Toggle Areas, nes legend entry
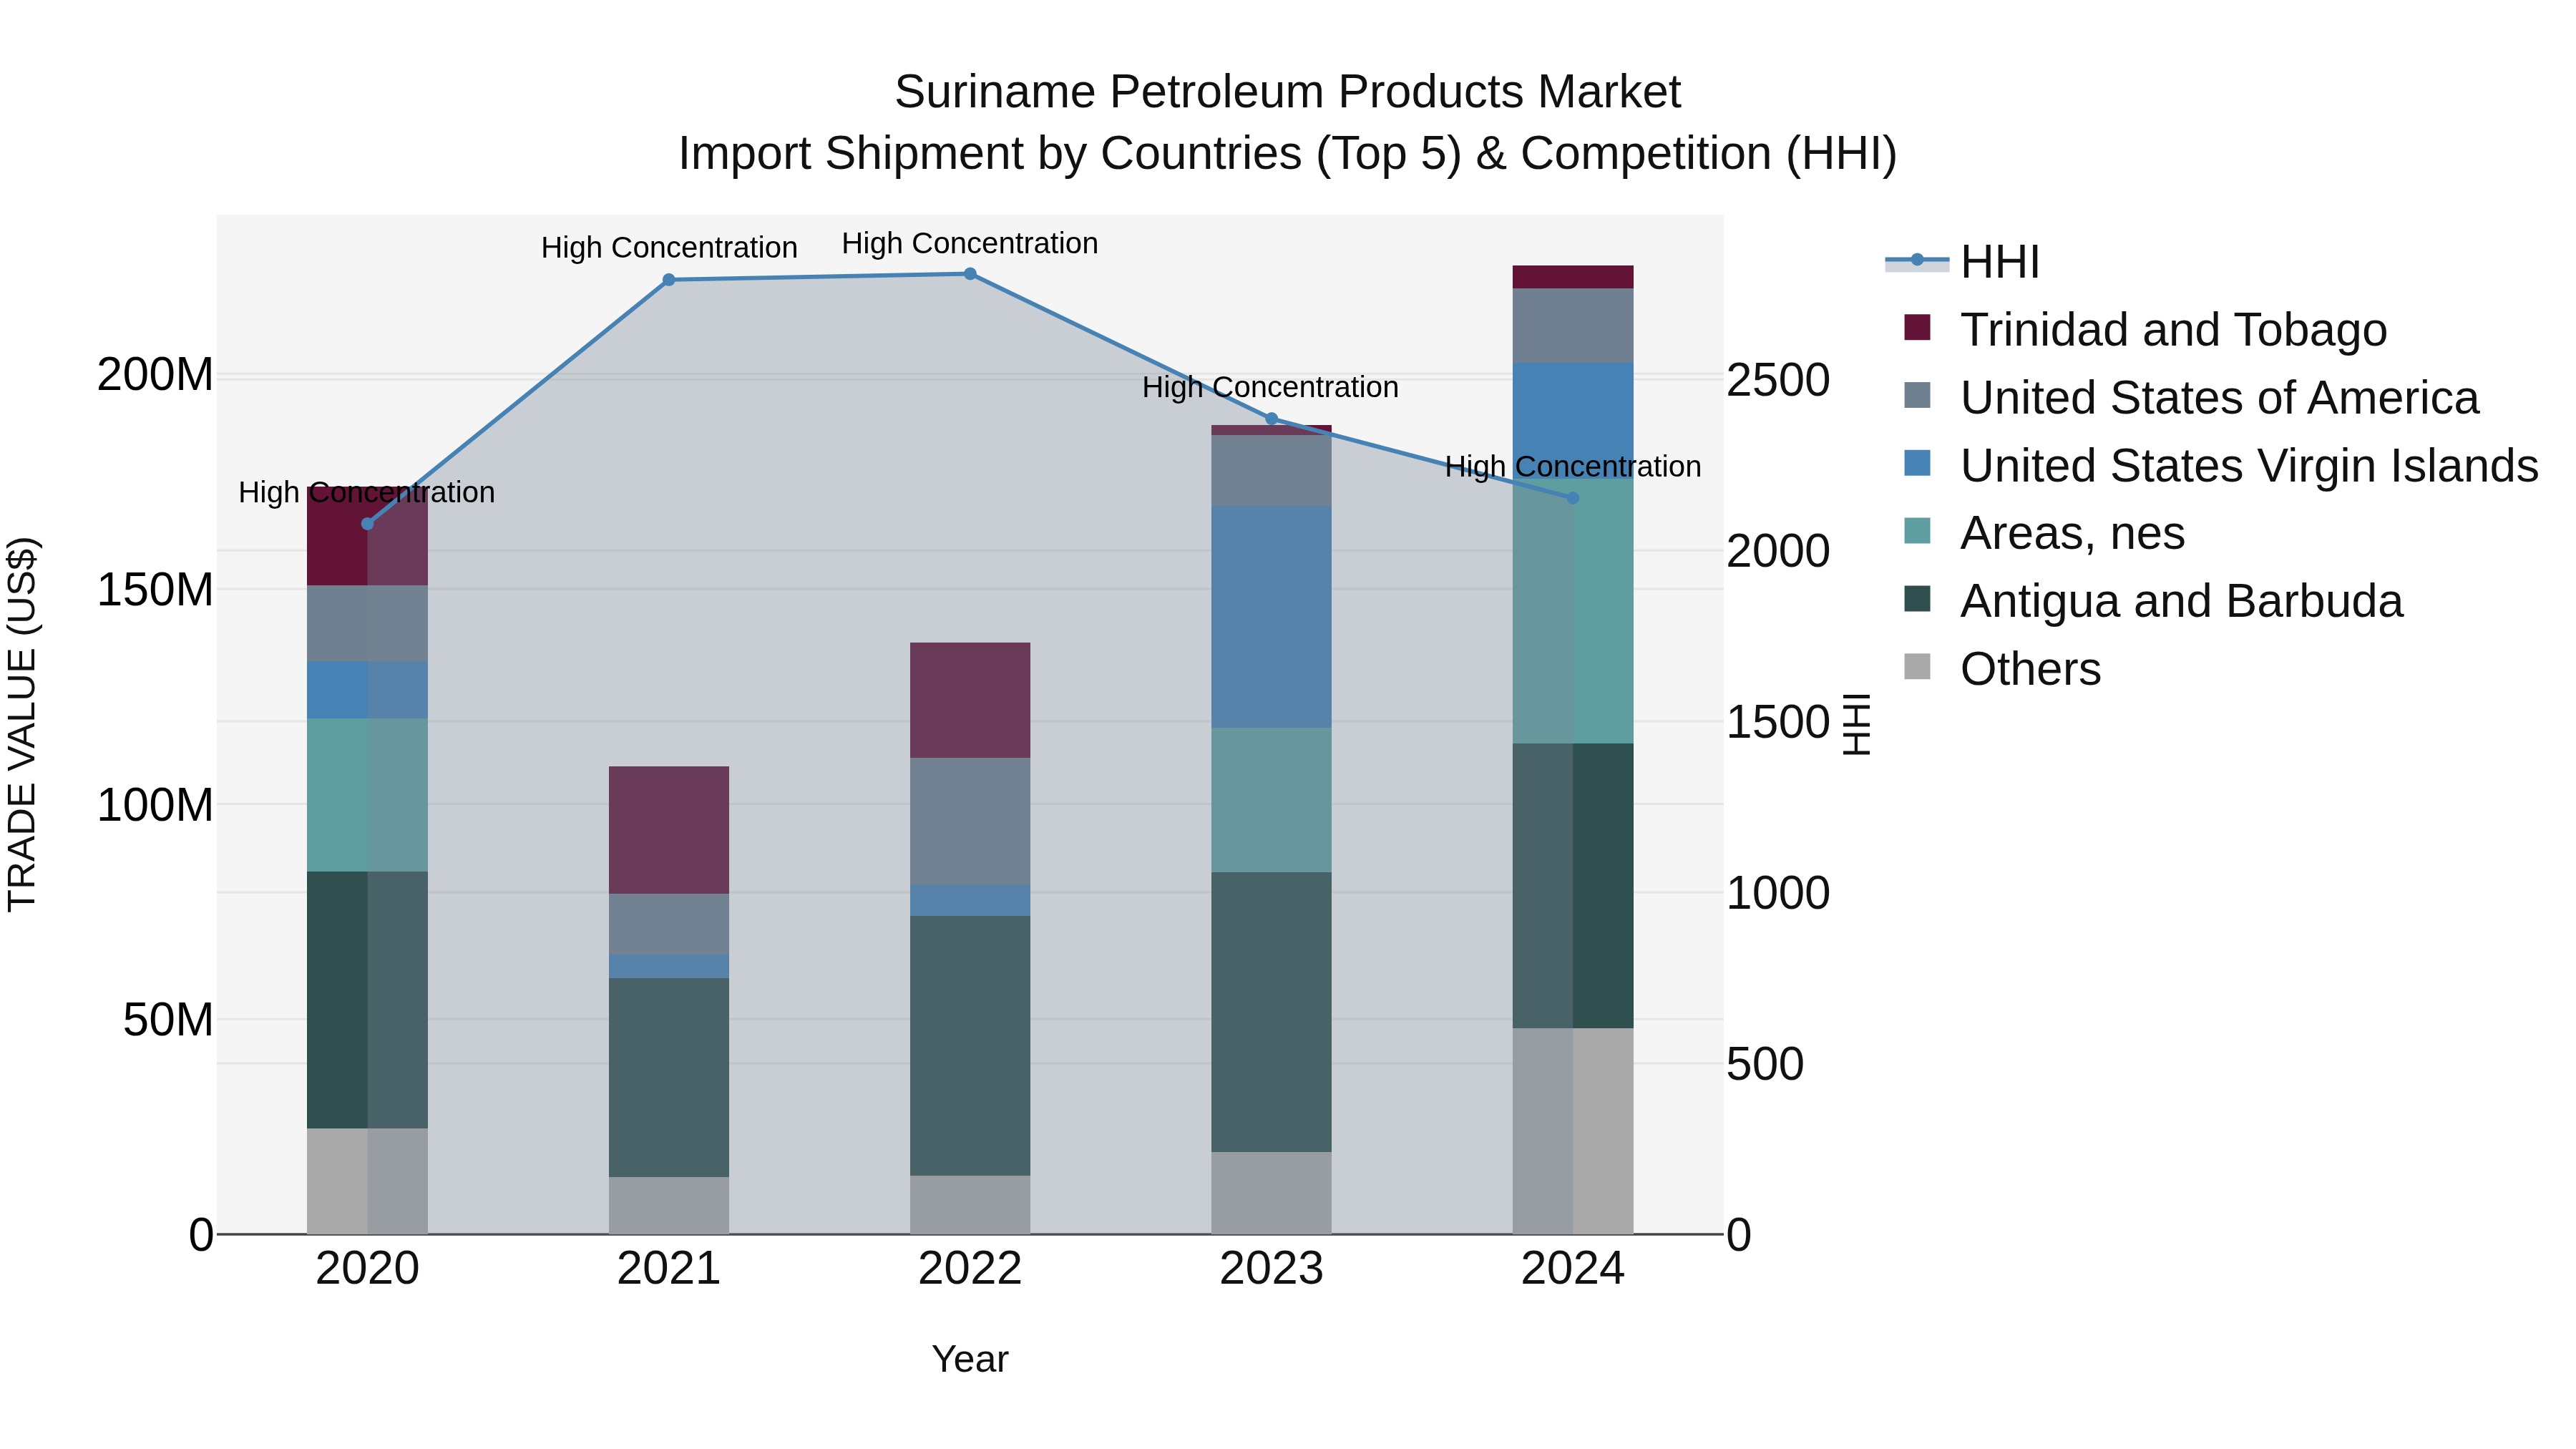2576x1449 pixels. pos(2044,533)
